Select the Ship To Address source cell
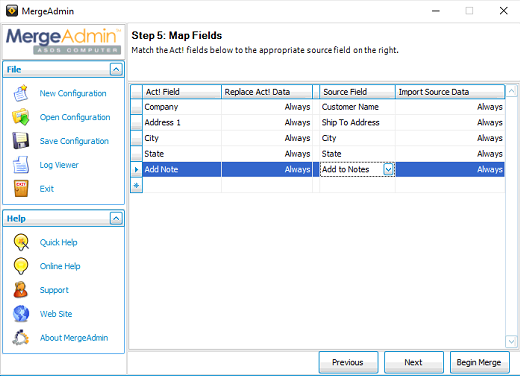Image resolution: width=520 pixels, height=376 pixels. [357, 122]
